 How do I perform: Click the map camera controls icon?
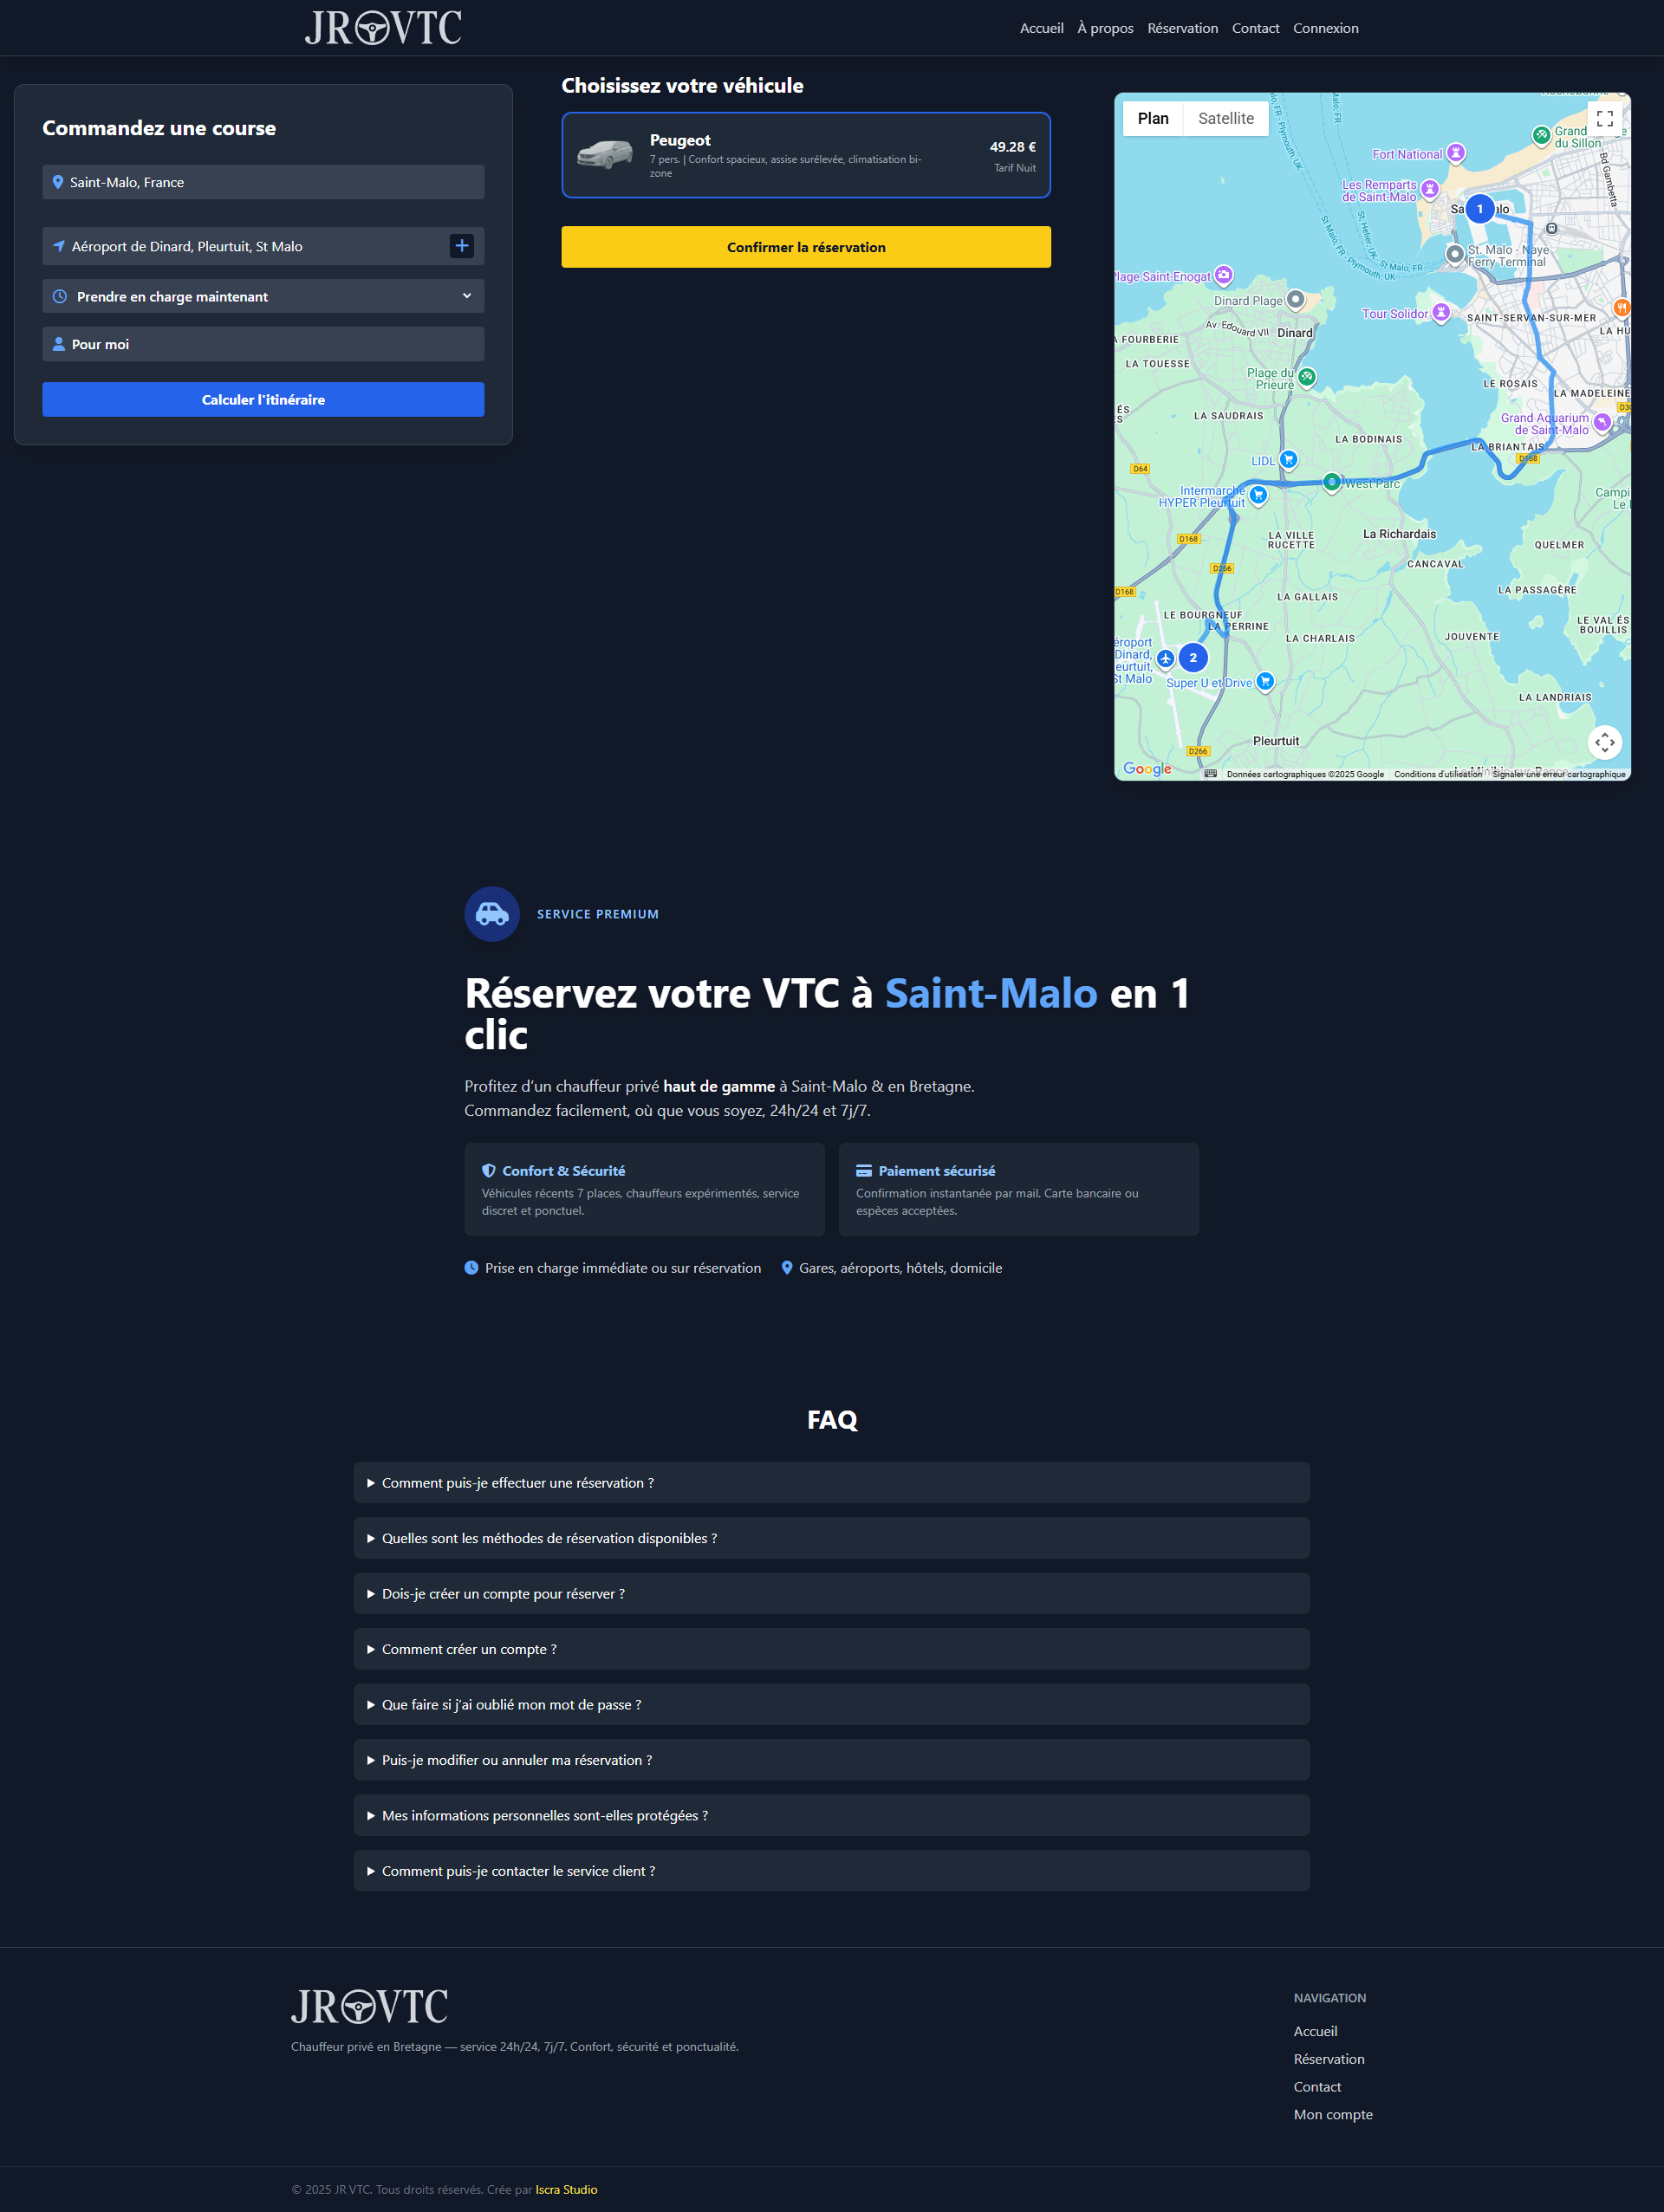click(x=1604, y=742)
